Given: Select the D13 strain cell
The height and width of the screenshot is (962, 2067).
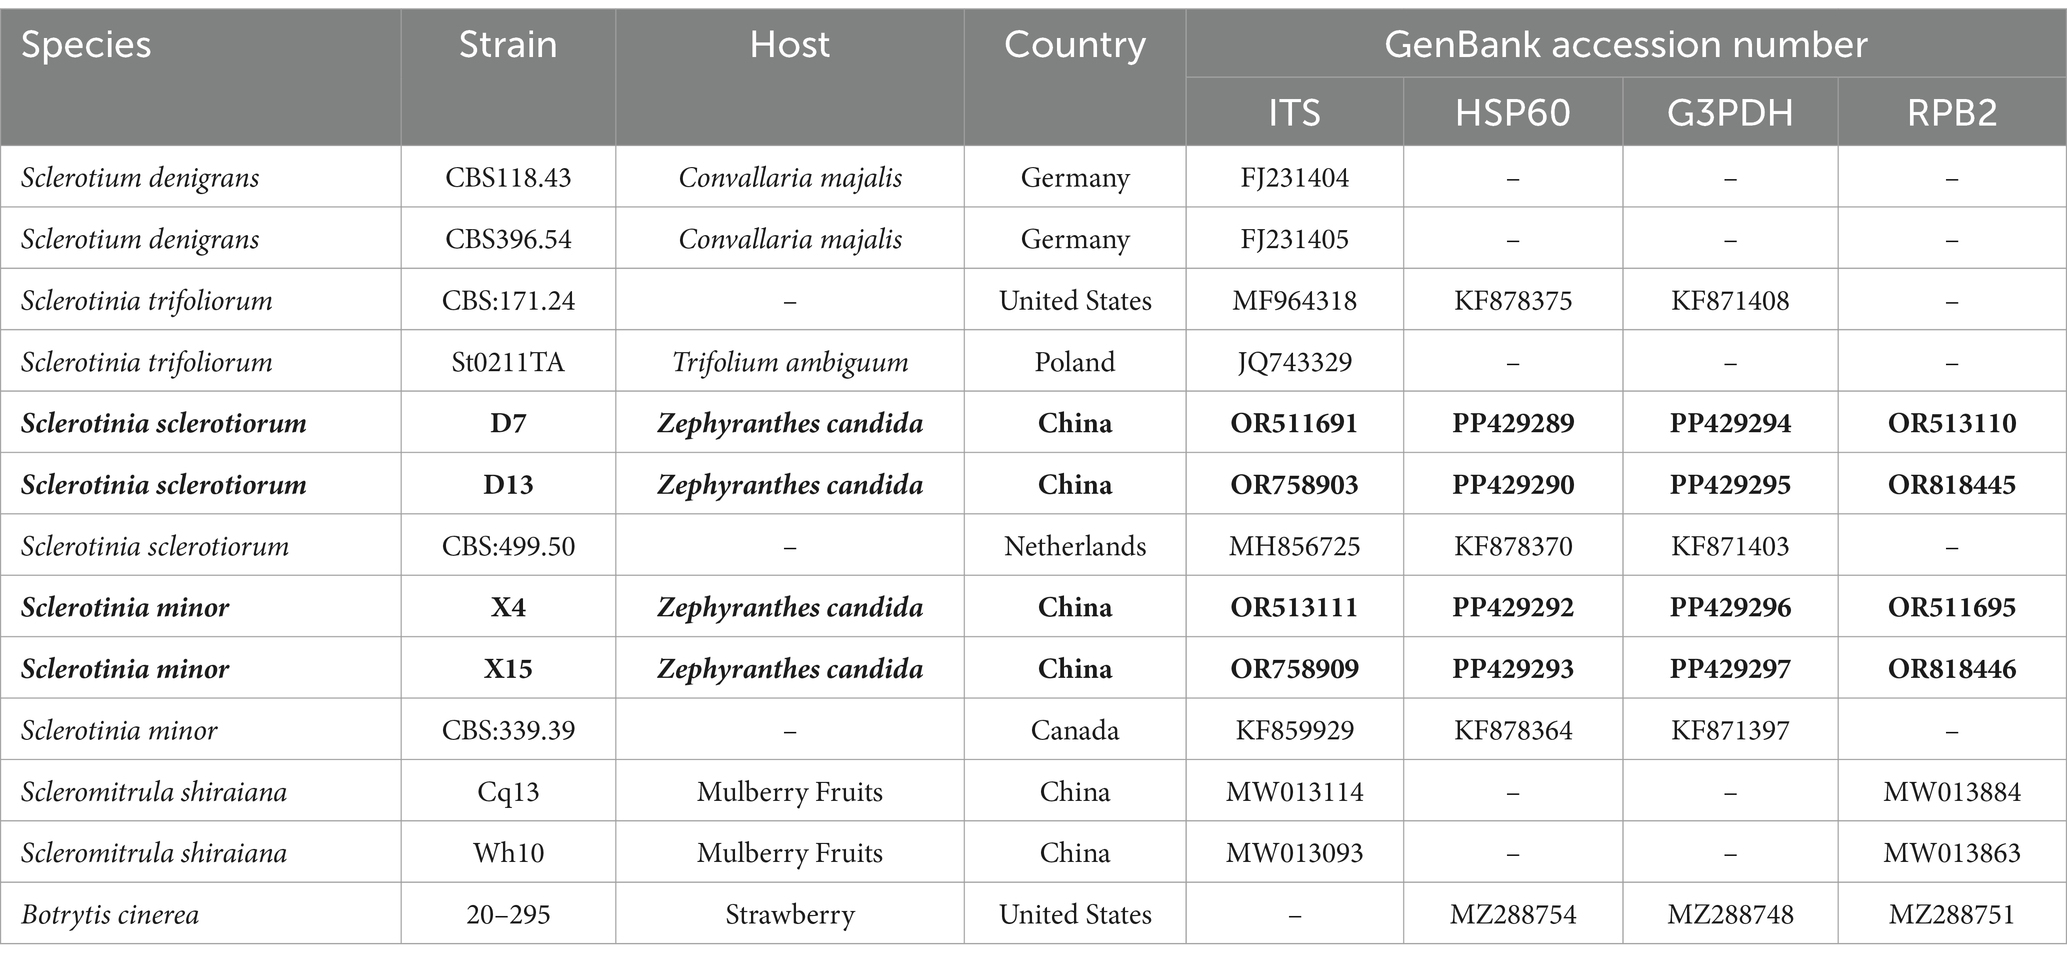Looking at the screenshot, I should (x=508, y=485).
